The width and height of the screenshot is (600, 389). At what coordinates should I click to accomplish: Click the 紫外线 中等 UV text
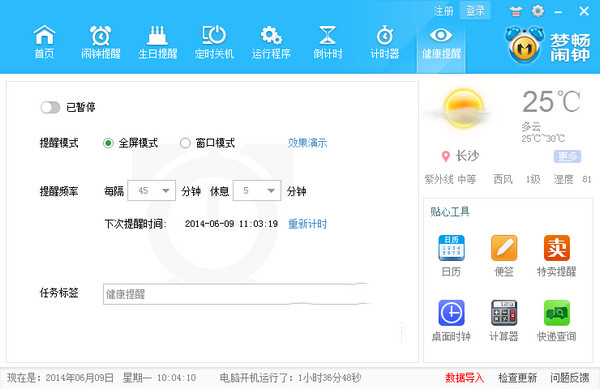(x=450, y=179)
